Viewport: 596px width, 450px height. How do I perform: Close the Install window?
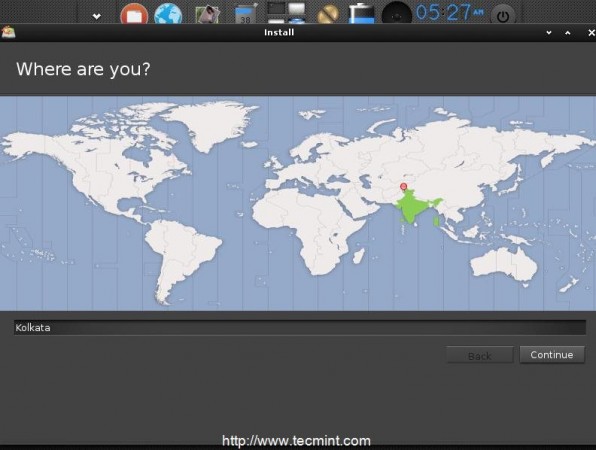pyautogui.click(x=591, y=33)
